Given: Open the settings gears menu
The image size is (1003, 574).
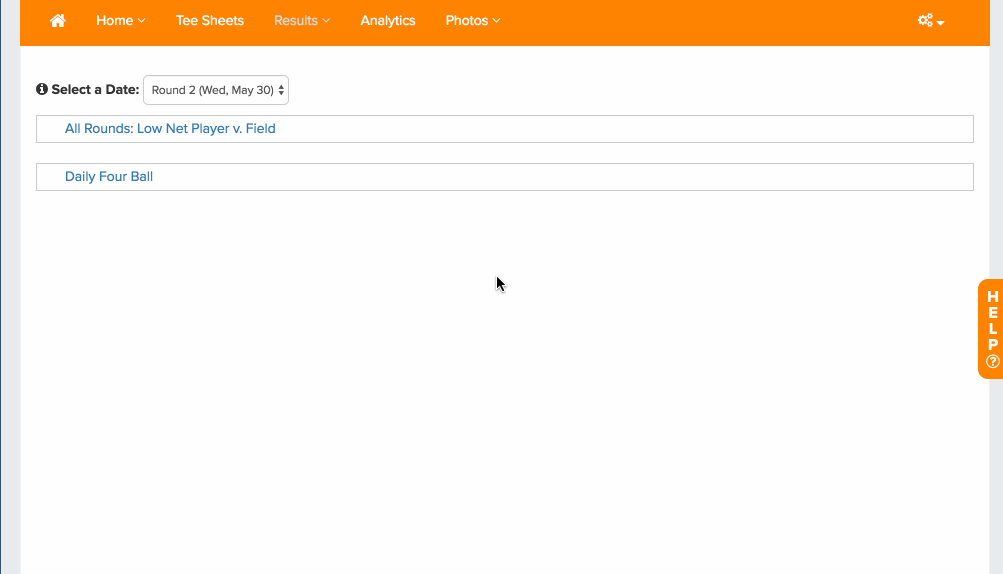Looking at the screenshot, I should (x=931, y=20).
